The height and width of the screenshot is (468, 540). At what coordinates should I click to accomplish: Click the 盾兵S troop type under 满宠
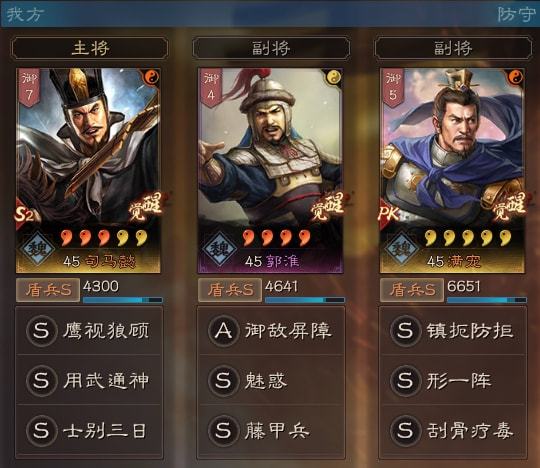(412, 290)
